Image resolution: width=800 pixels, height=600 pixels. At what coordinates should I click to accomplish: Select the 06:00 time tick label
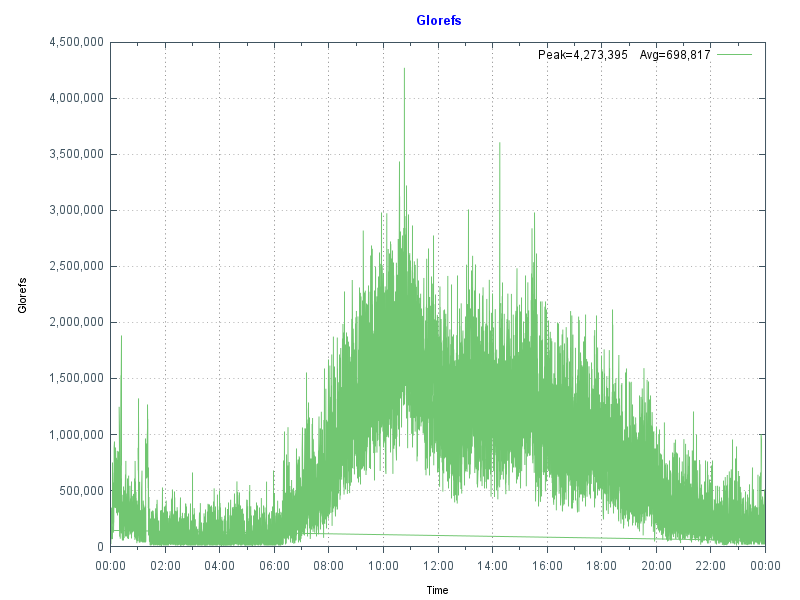click(274, 565)
